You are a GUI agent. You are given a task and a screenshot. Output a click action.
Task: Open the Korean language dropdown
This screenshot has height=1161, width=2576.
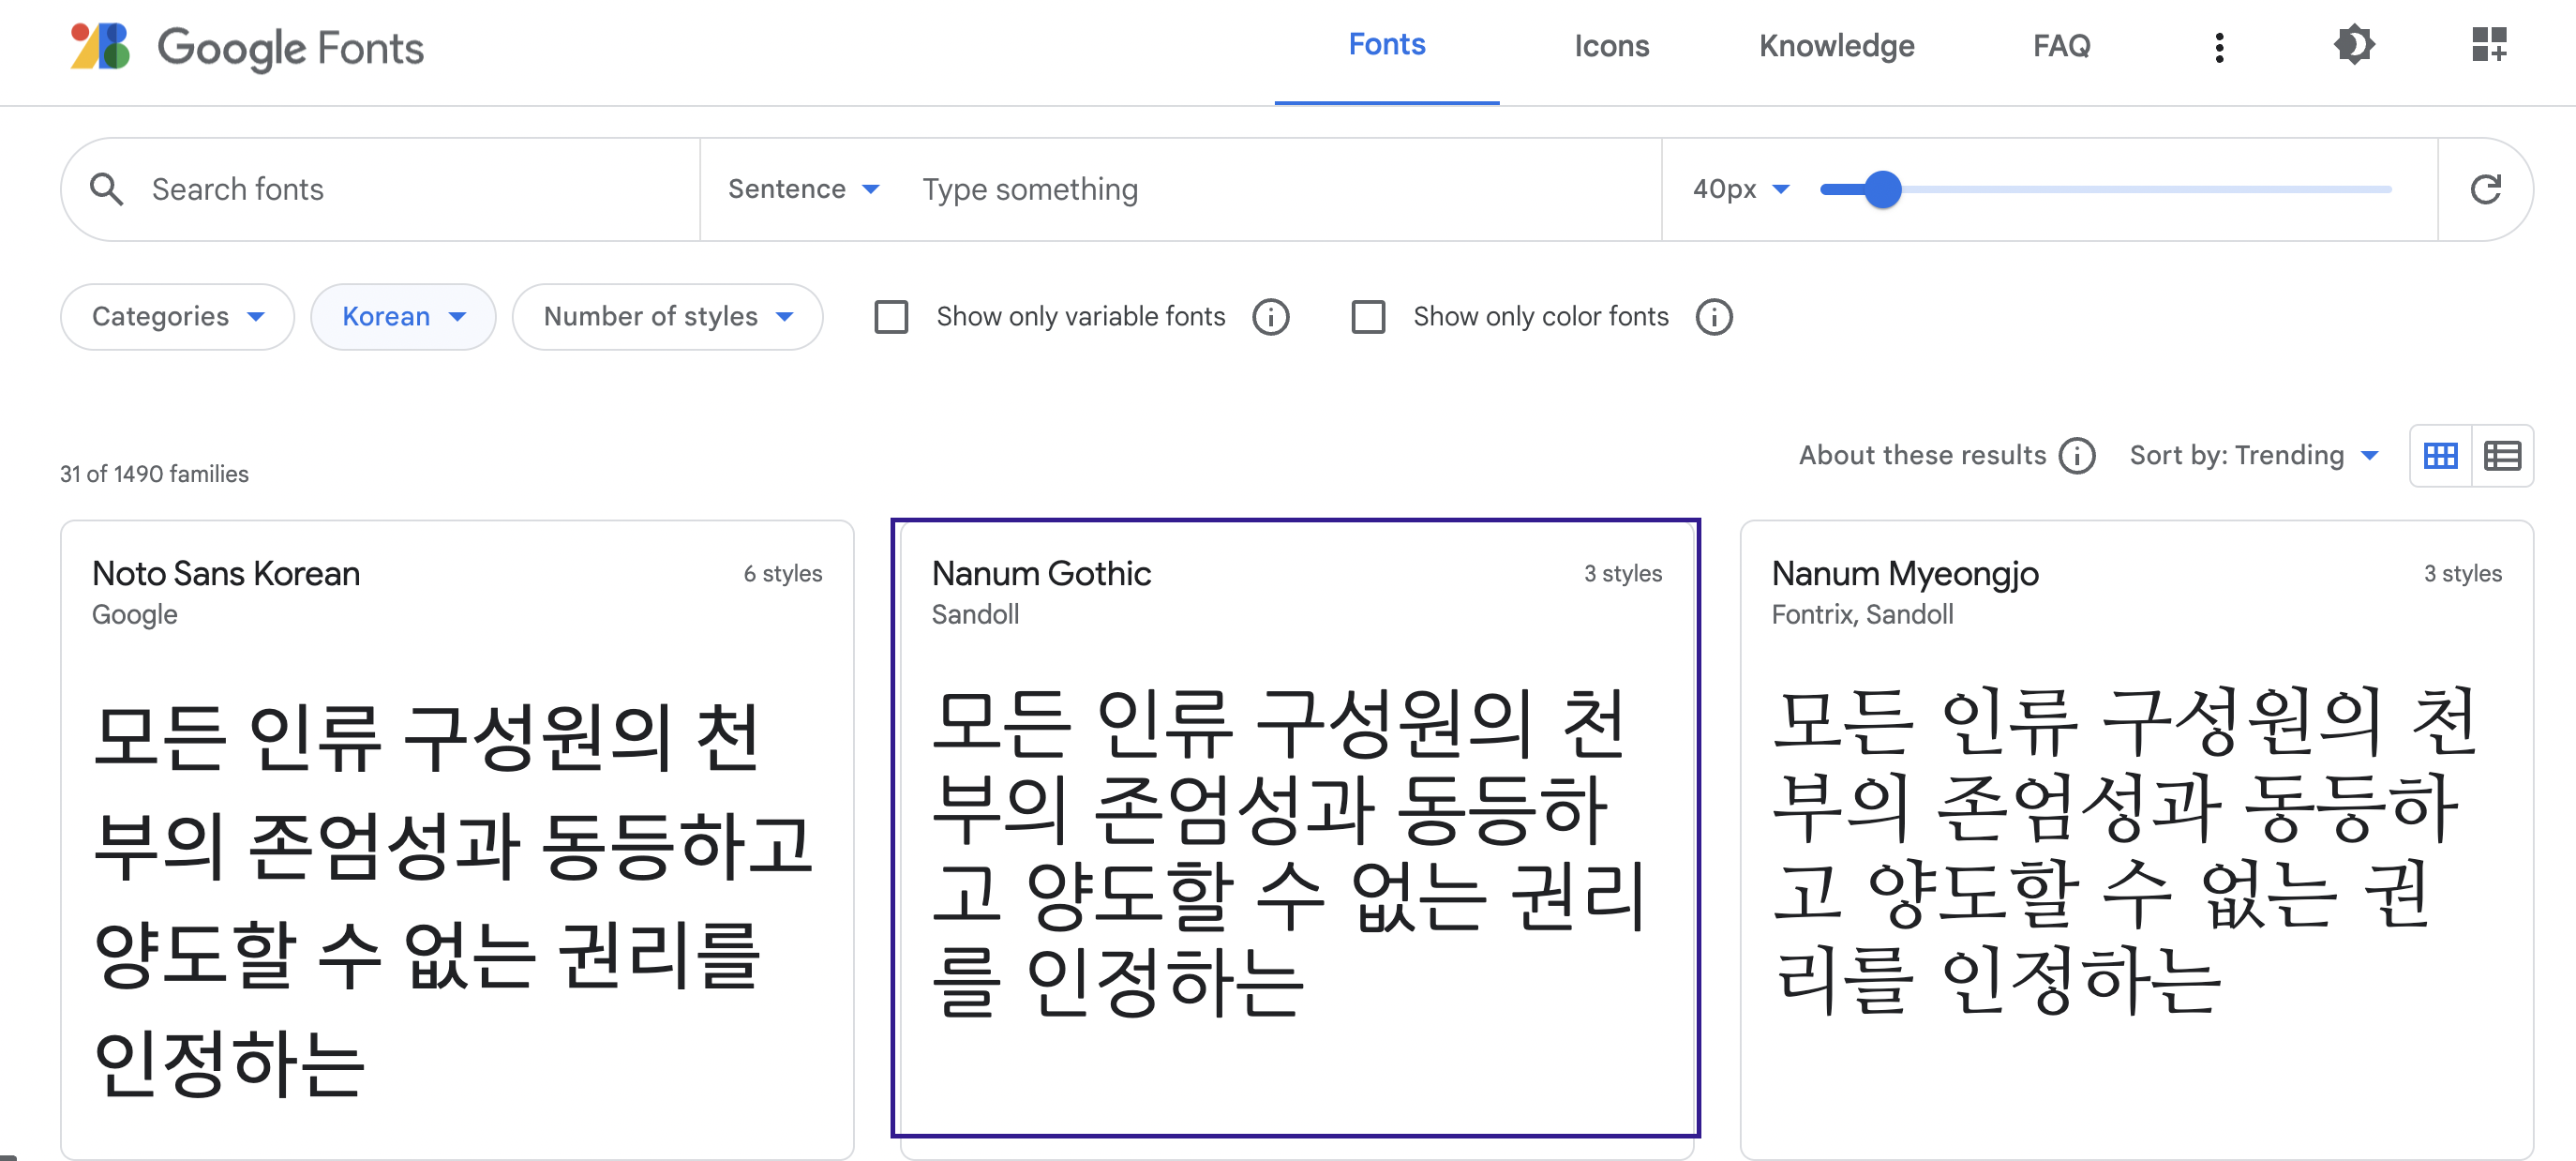(x=403, y=317)
